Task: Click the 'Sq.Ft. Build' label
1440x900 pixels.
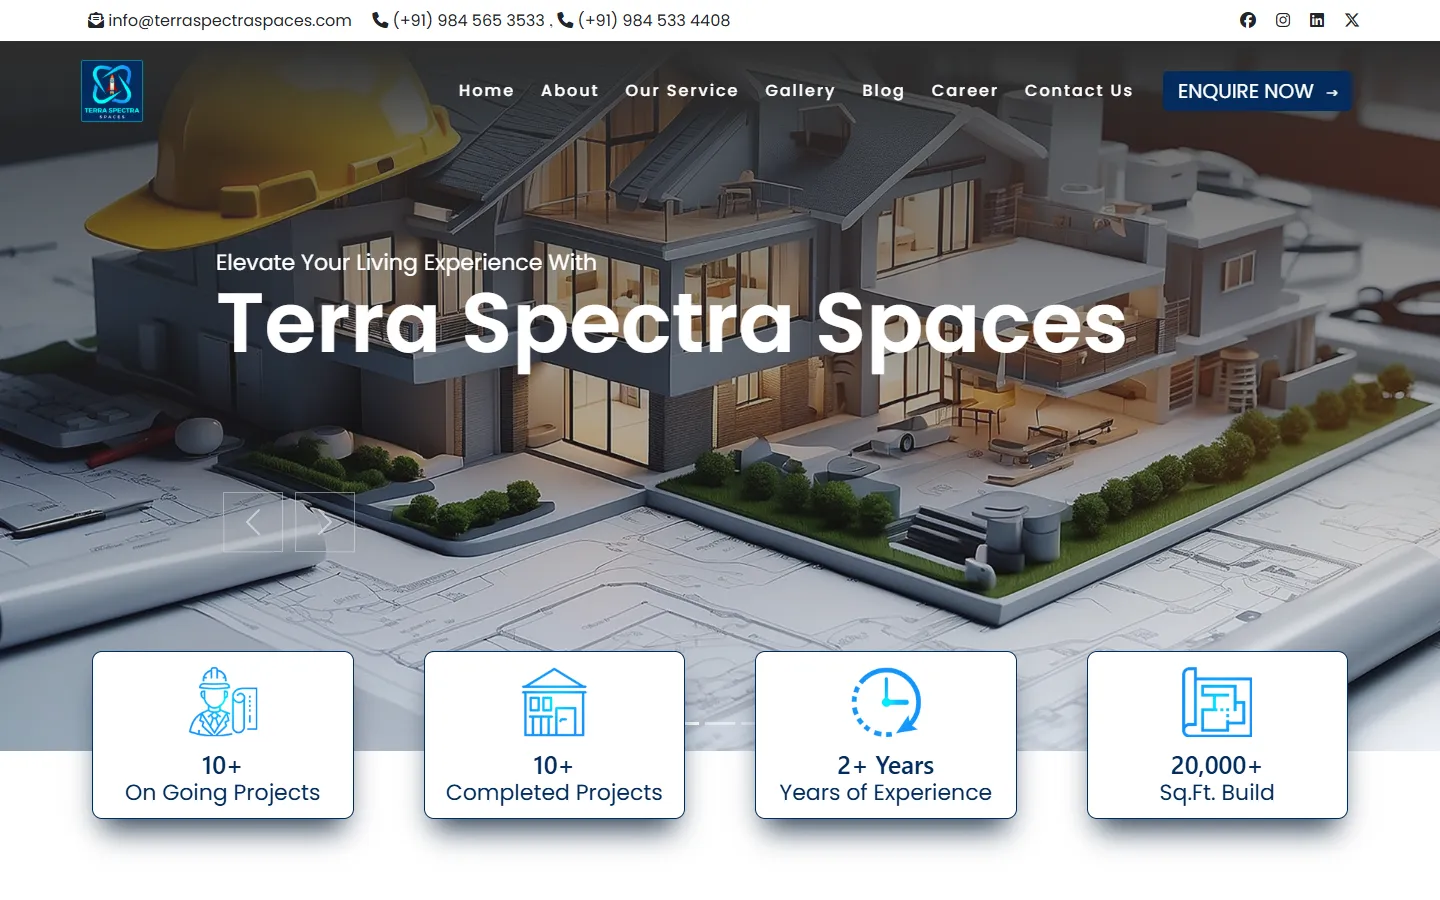Action: [x=1217, y=792]
